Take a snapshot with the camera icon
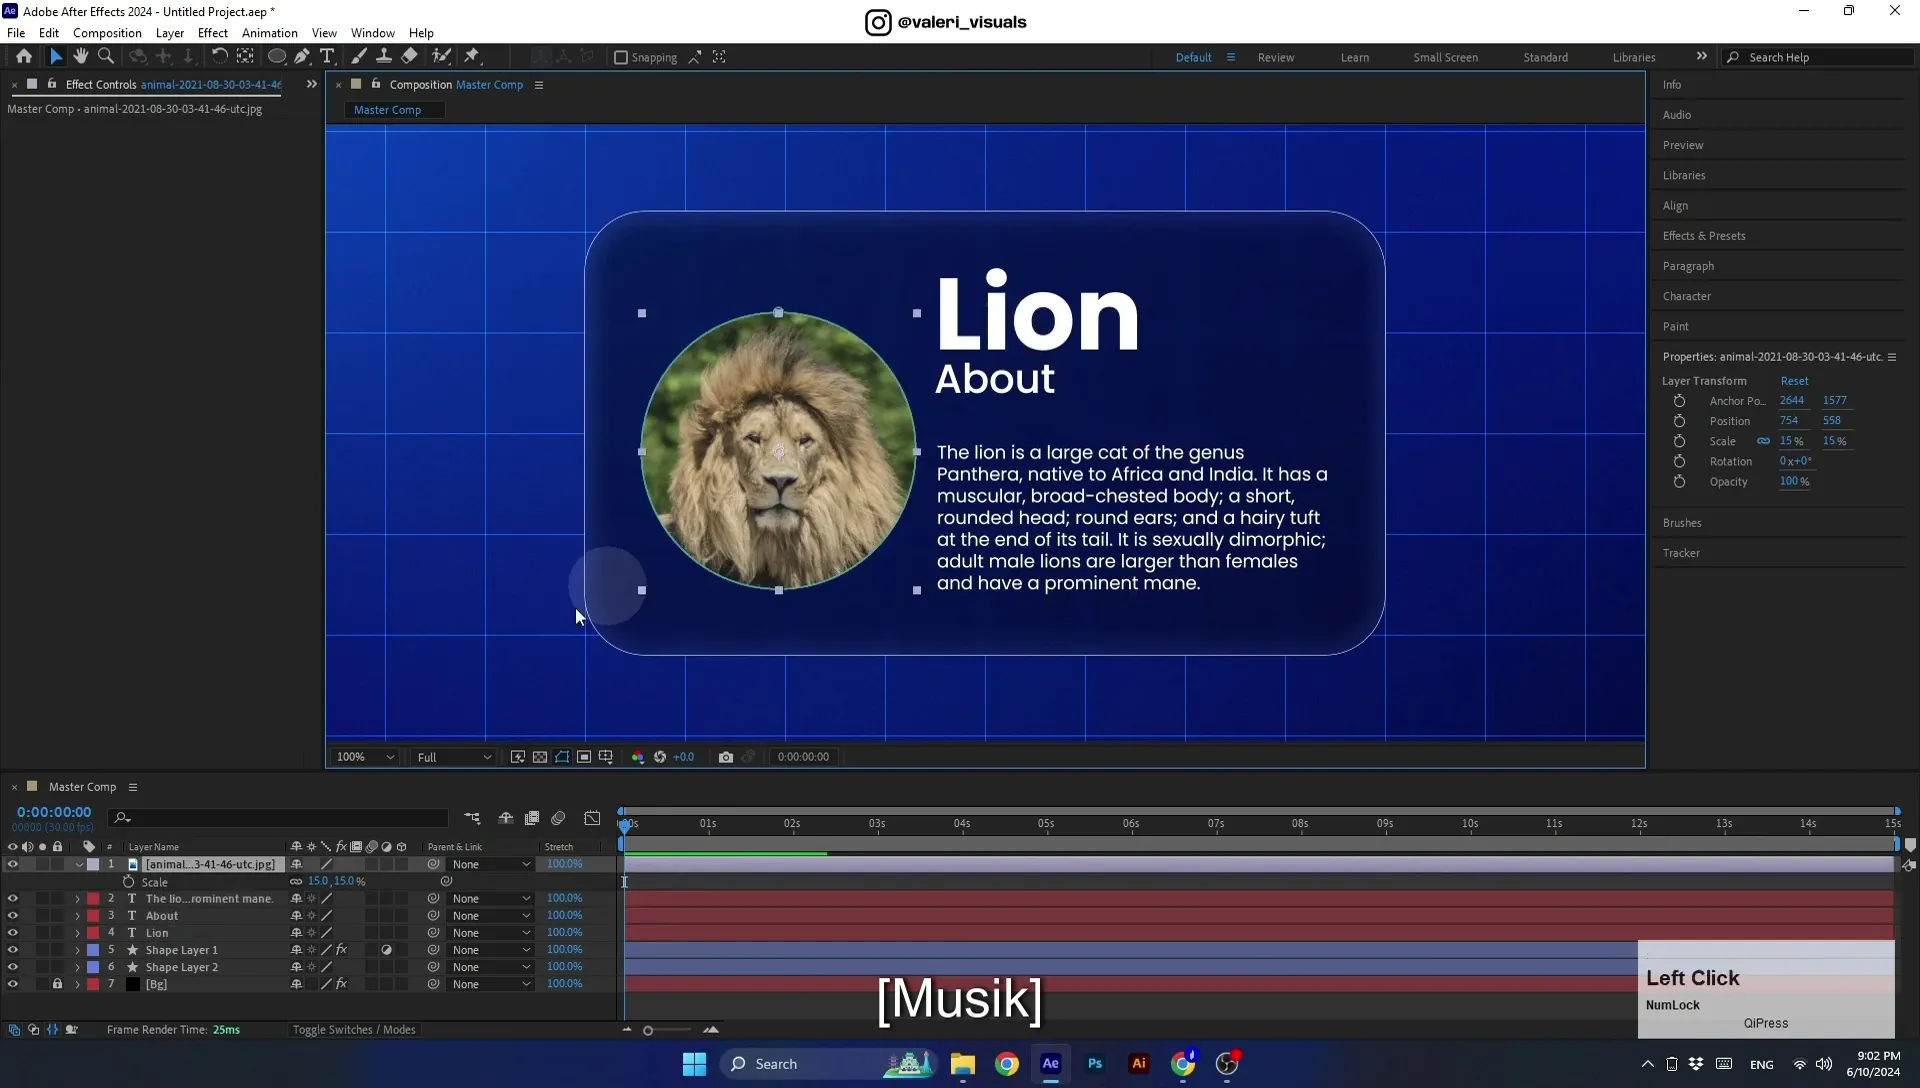This screenshot has height=1088, width=1920. point(726,757)
